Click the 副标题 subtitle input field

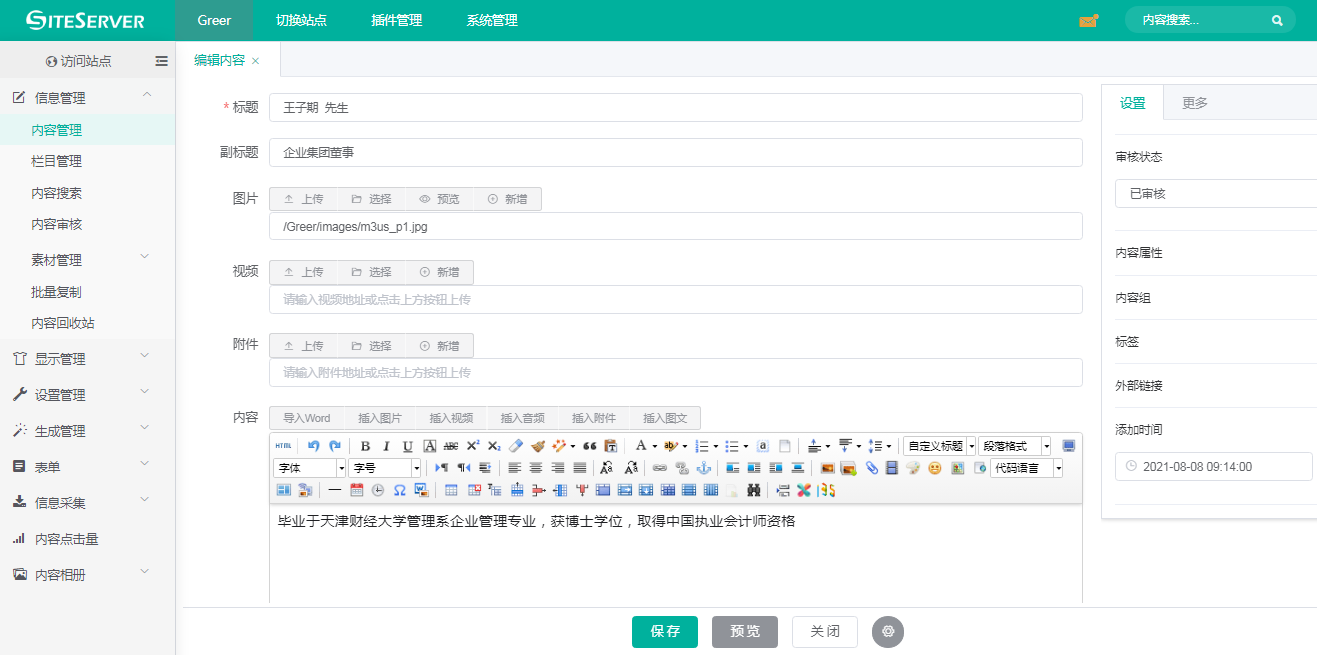click(x=675, y=153)
